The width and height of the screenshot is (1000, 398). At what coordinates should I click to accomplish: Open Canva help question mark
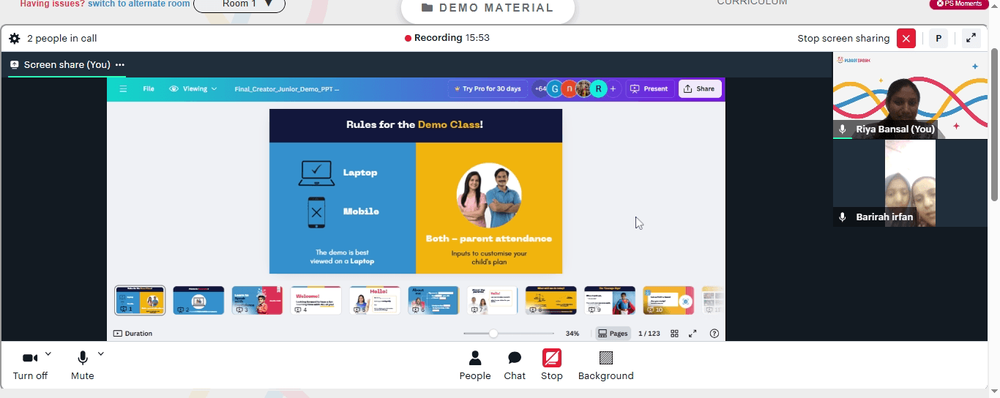(714, 334)
